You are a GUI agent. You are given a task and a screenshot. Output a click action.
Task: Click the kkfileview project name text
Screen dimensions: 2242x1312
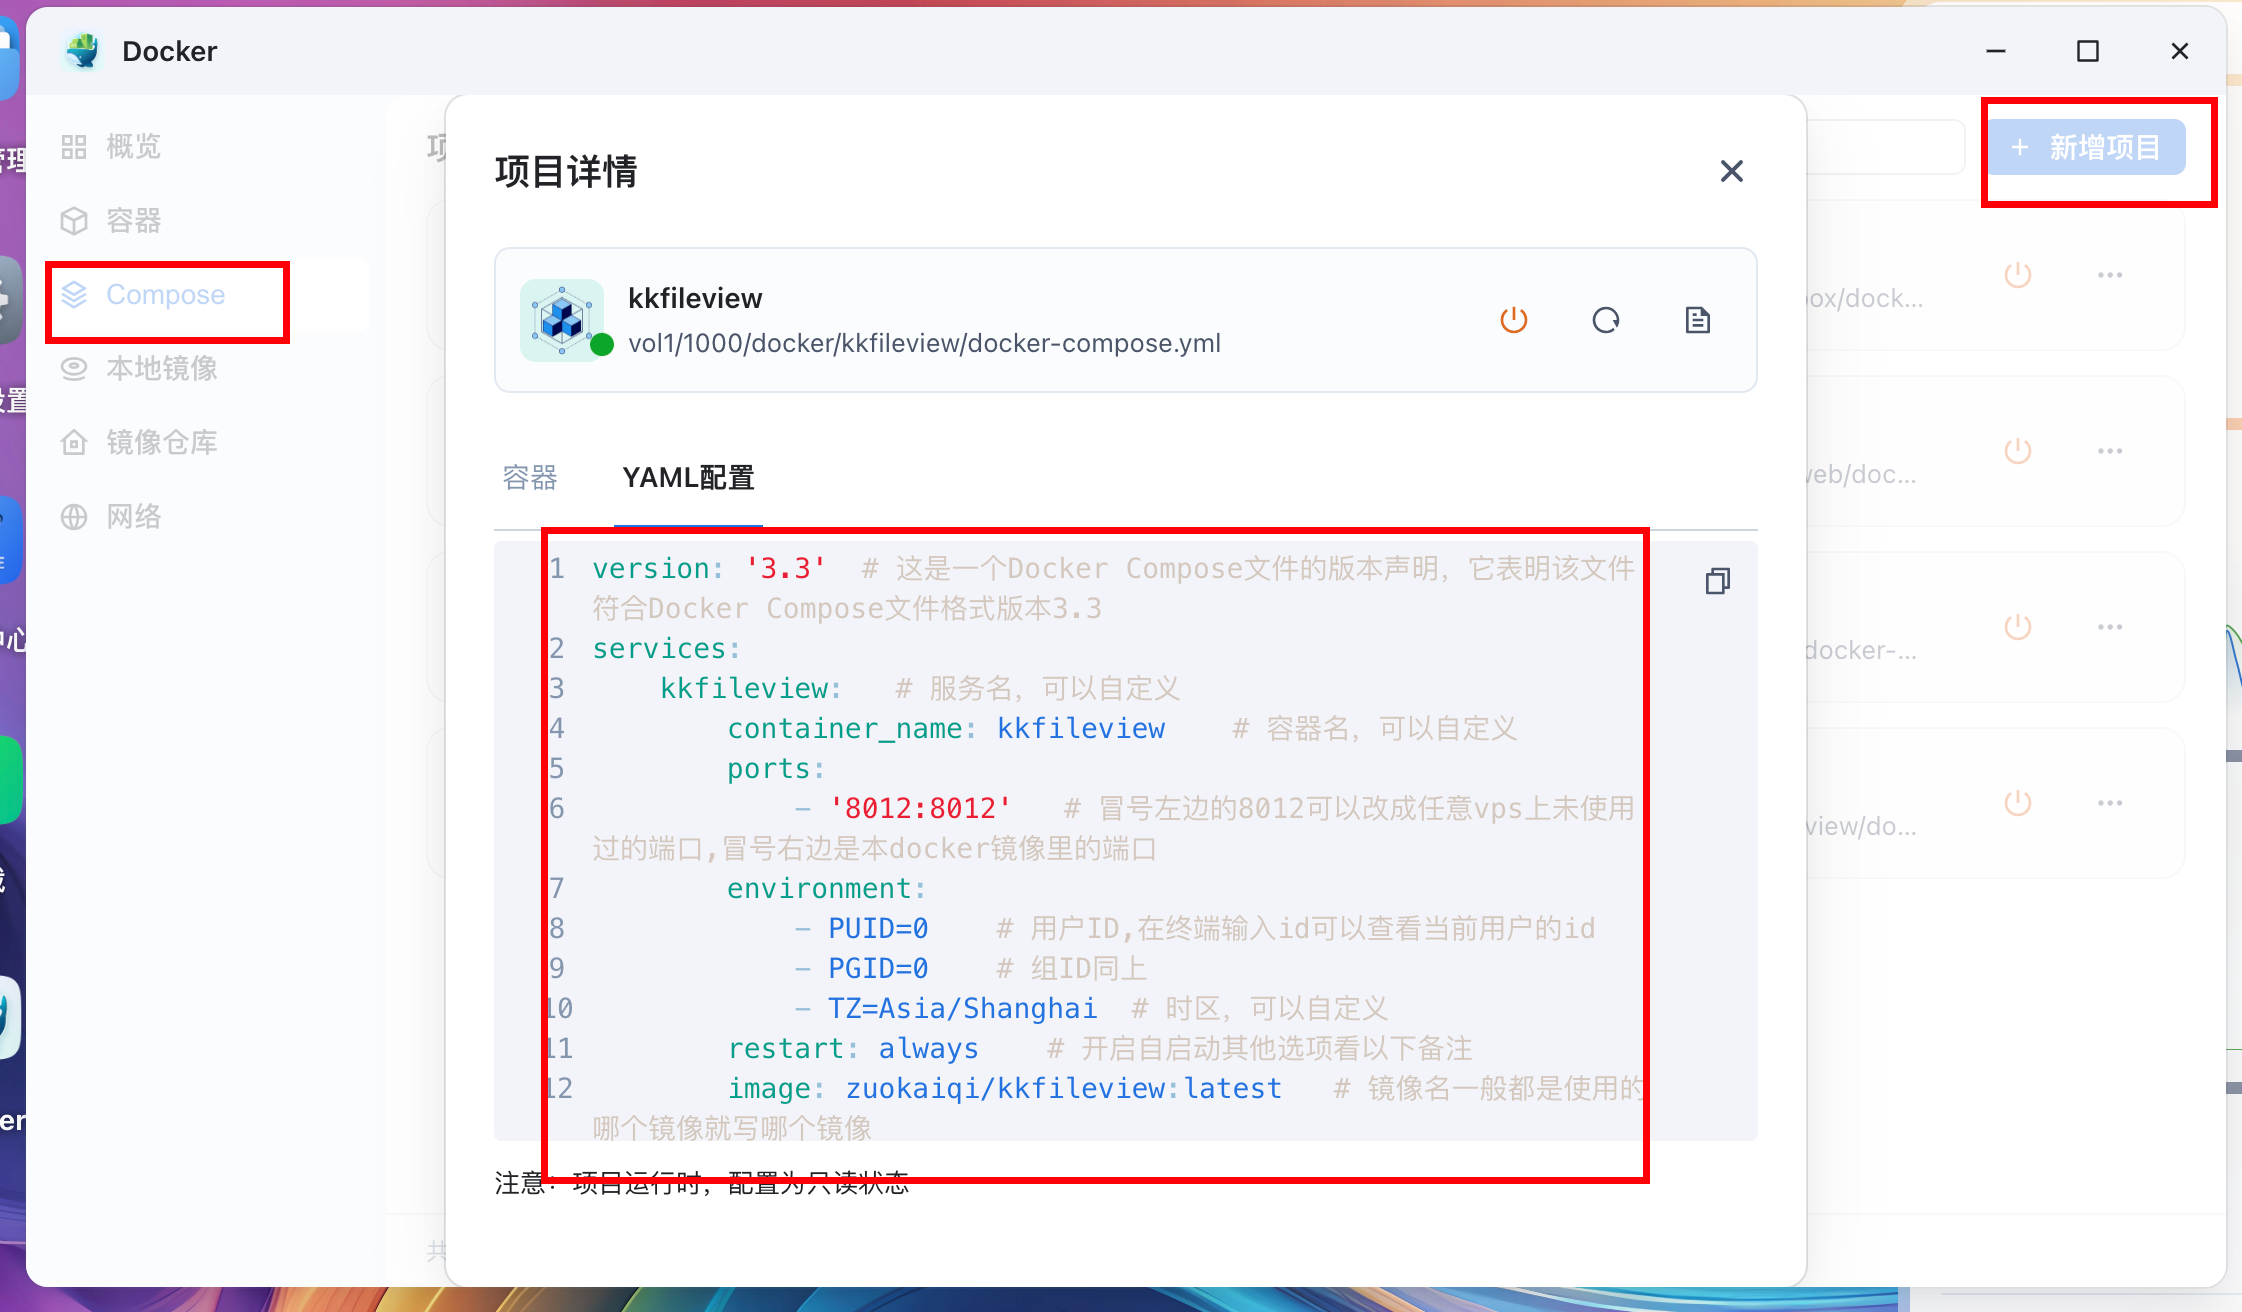pos(695,298)
